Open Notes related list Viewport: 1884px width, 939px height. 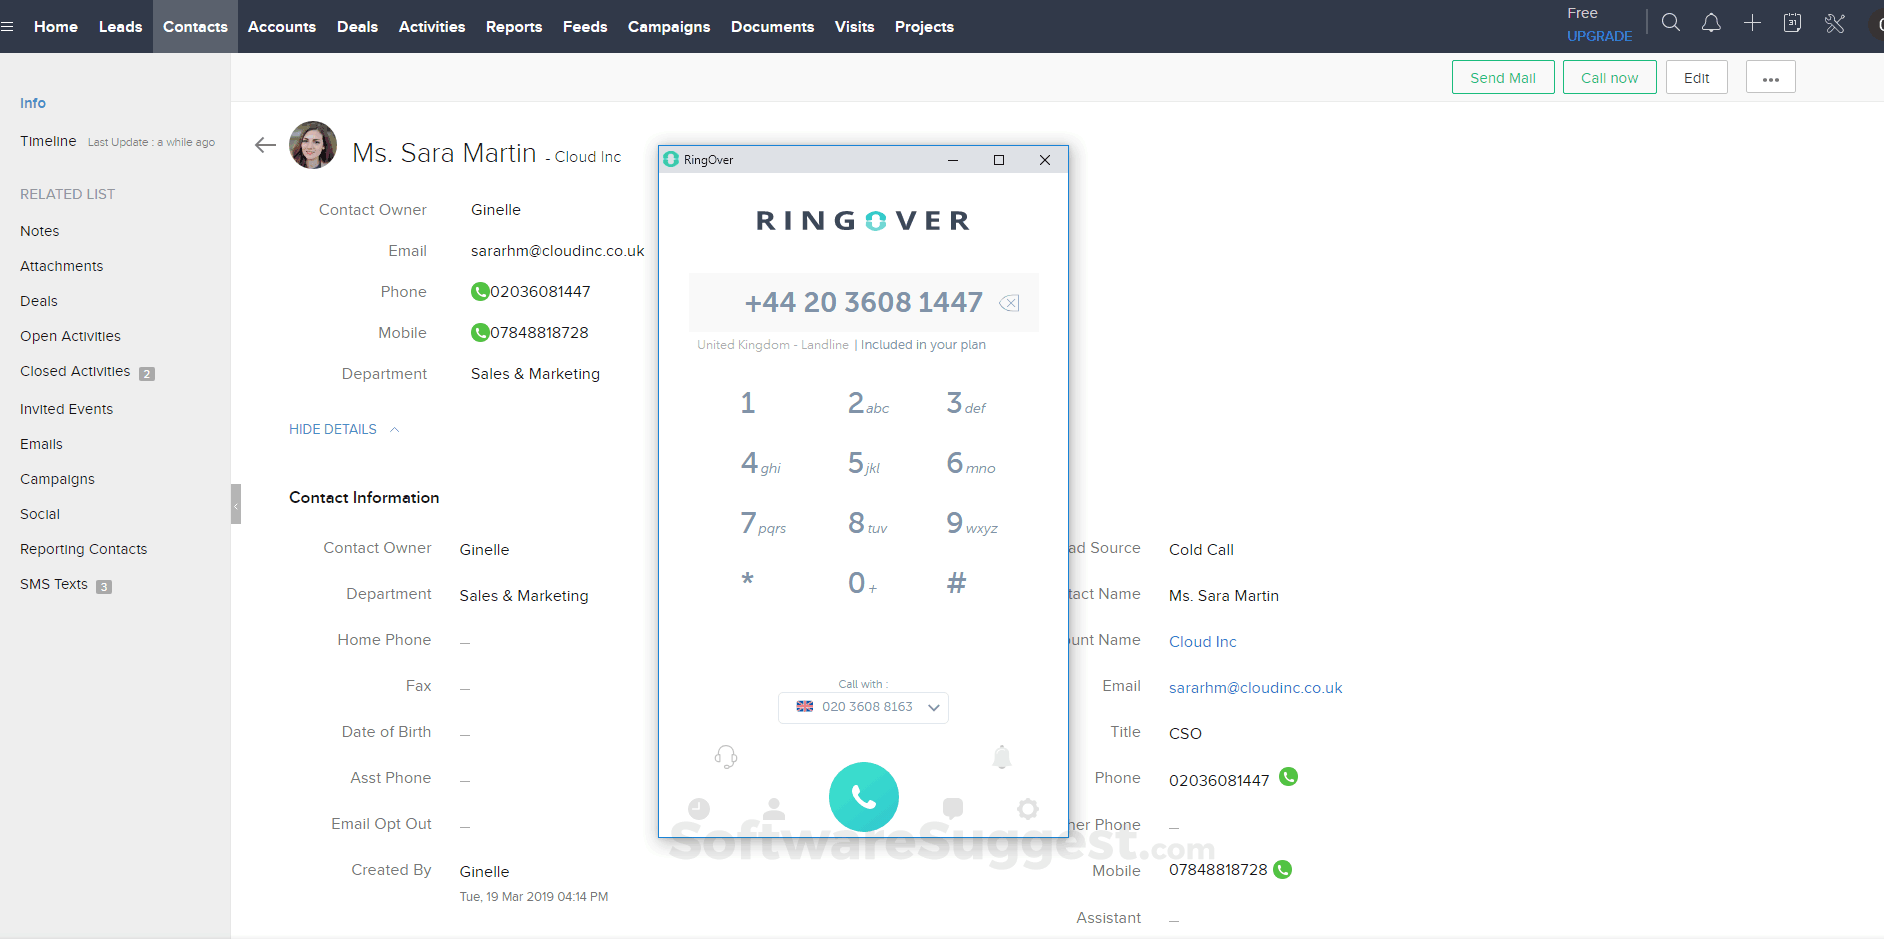[x=40, y=231]
